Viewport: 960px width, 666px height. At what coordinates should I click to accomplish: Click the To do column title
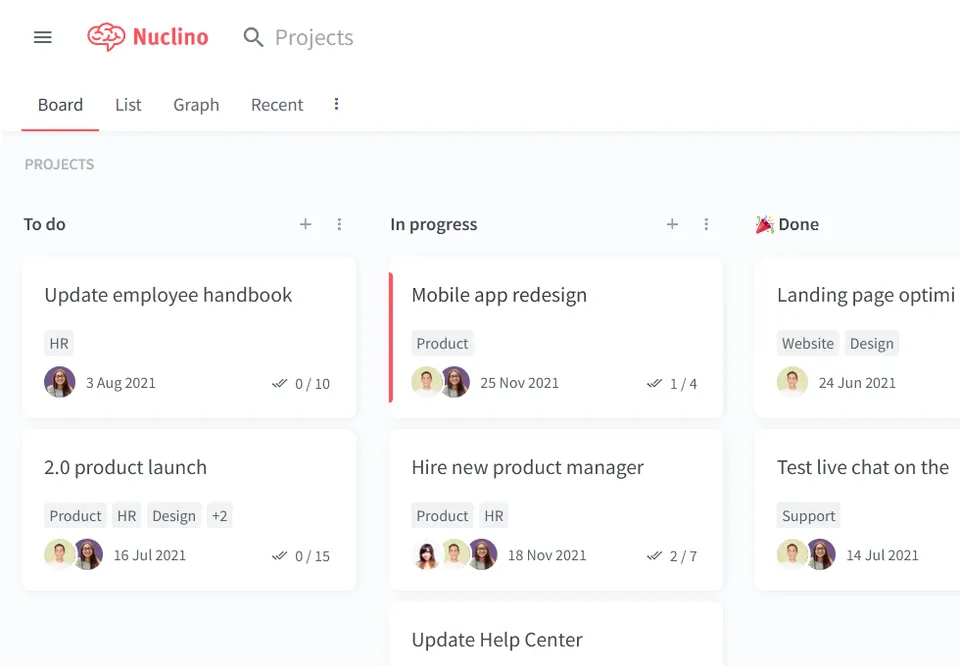click(x=45, y=224)
